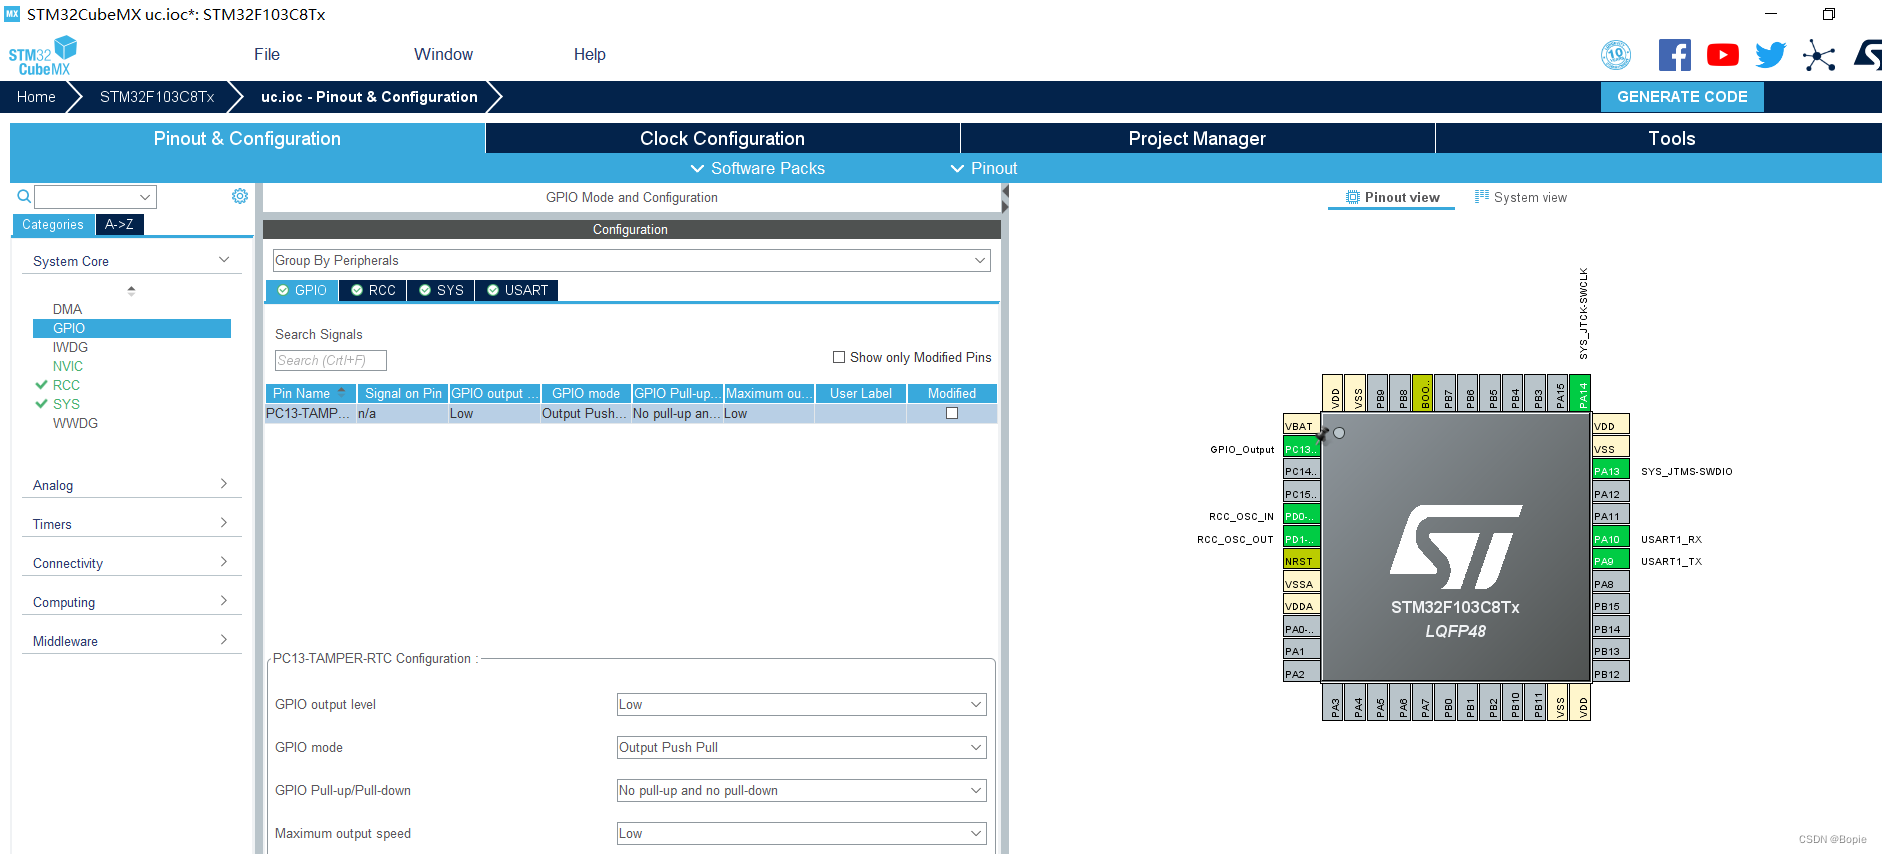Select IWDG in System Core list
The image size is (1882, 854).
(x=70, y=347)
